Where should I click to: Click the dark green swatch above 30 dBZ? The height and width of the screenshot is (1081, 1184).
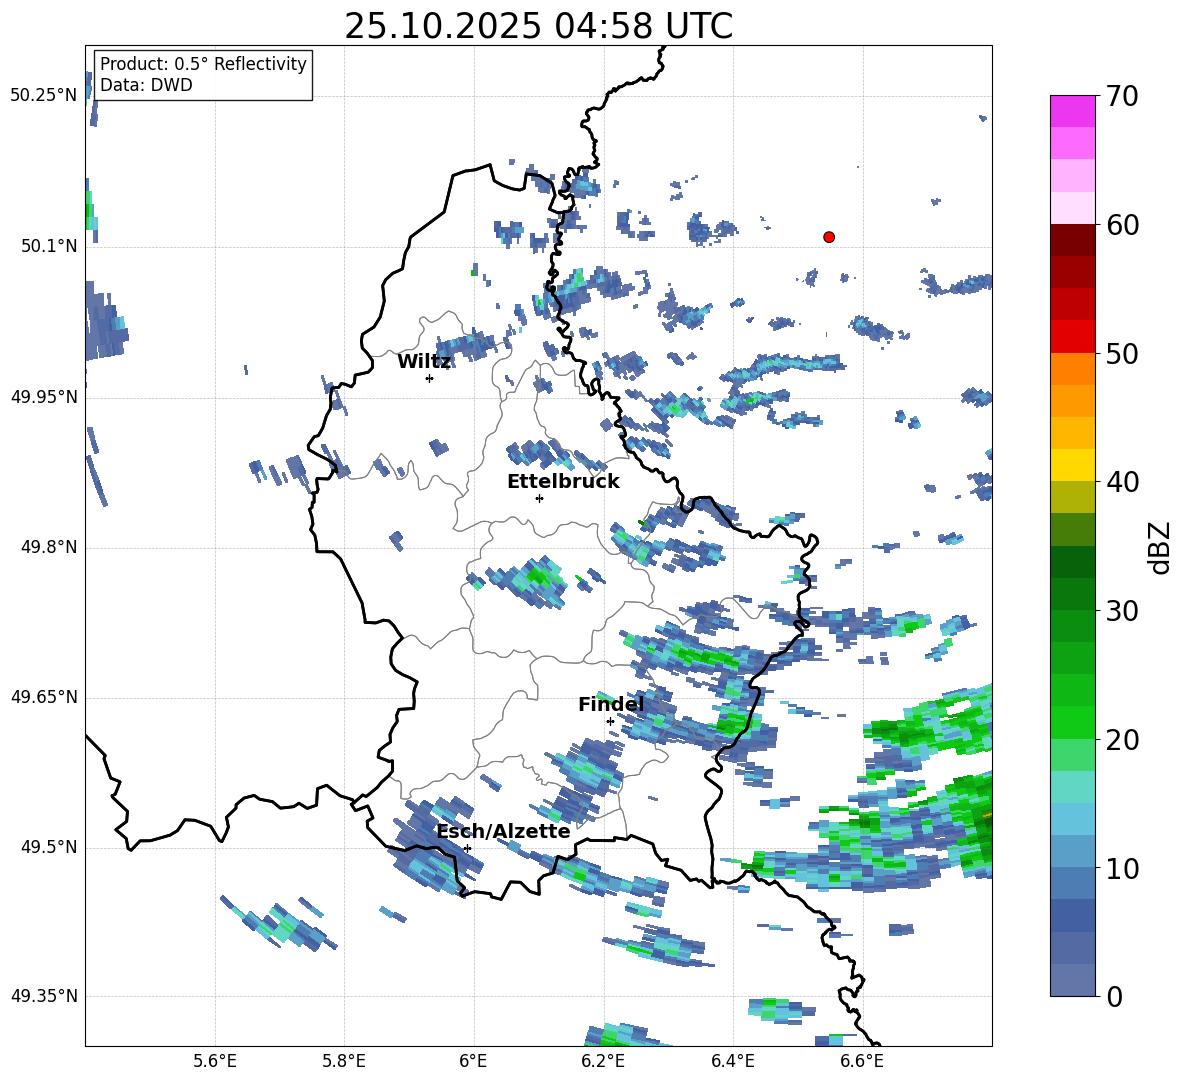pyautogui.click(x=1072, y=594)
